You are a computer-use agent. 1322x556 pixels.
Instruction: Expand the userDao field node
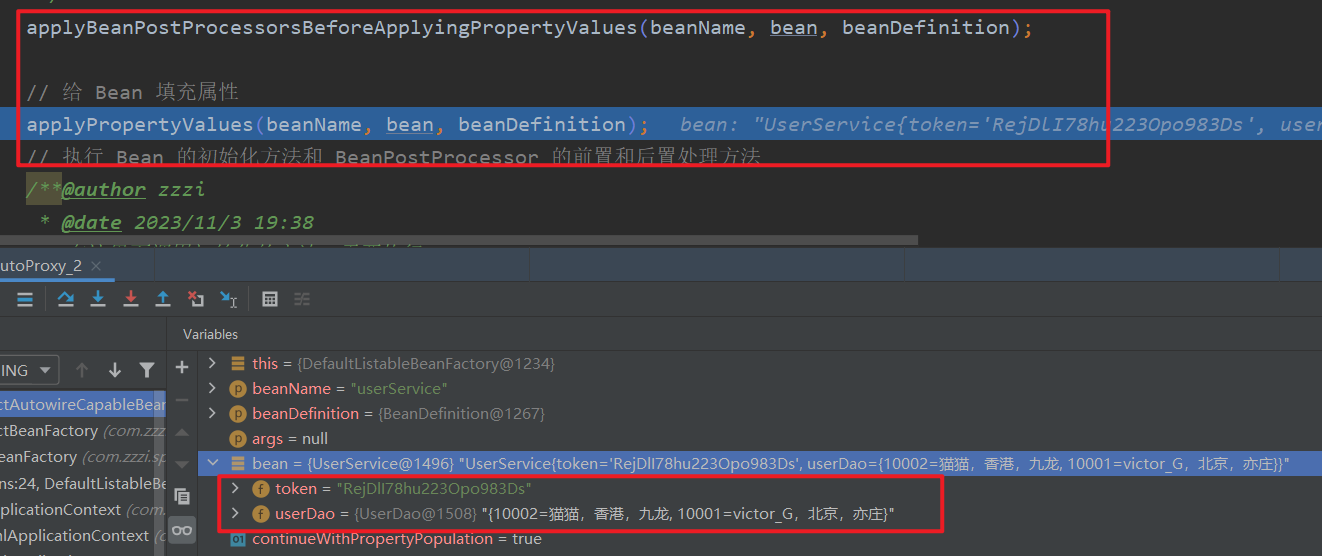[235, 514]
